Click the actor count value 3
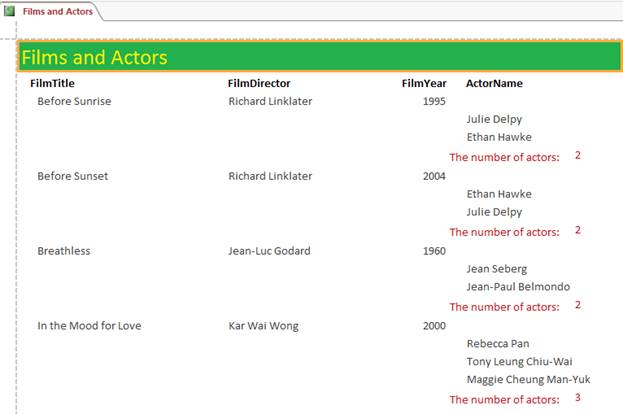The height and width of the screenshot is (414, 623). pyautogui.click(x=578, y=398)
